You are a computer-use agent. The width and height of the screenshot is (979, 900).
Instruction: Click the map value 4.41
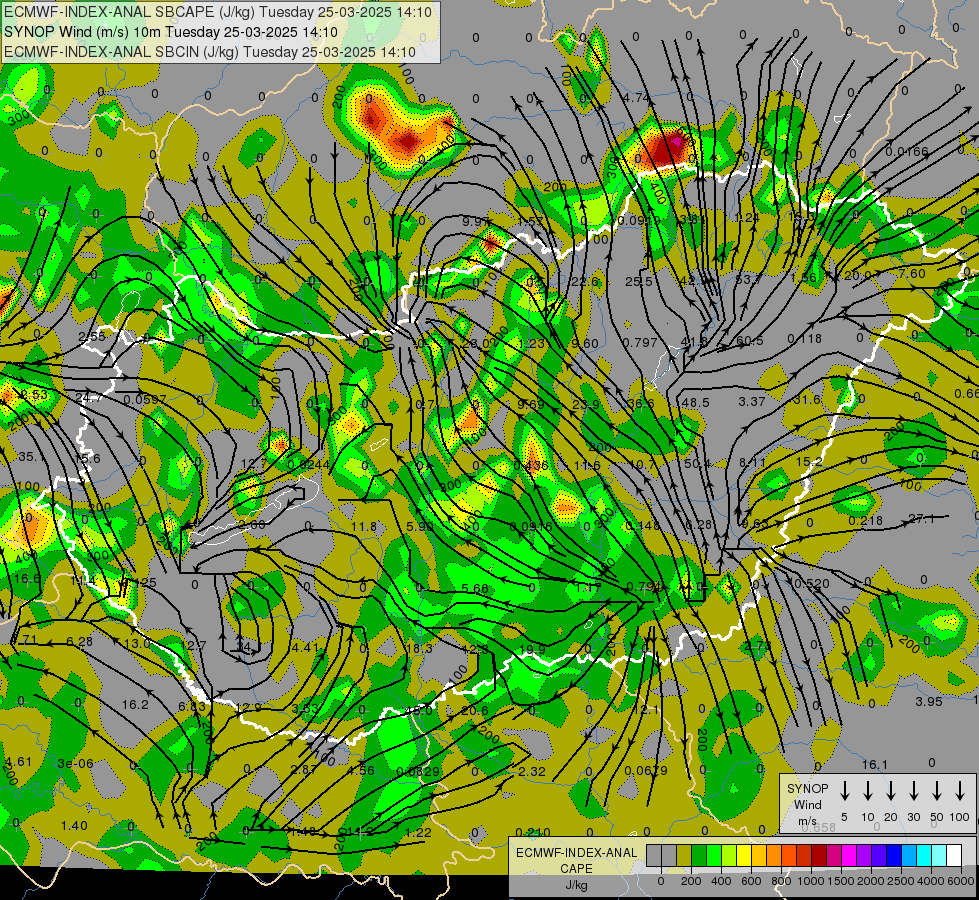305,647
